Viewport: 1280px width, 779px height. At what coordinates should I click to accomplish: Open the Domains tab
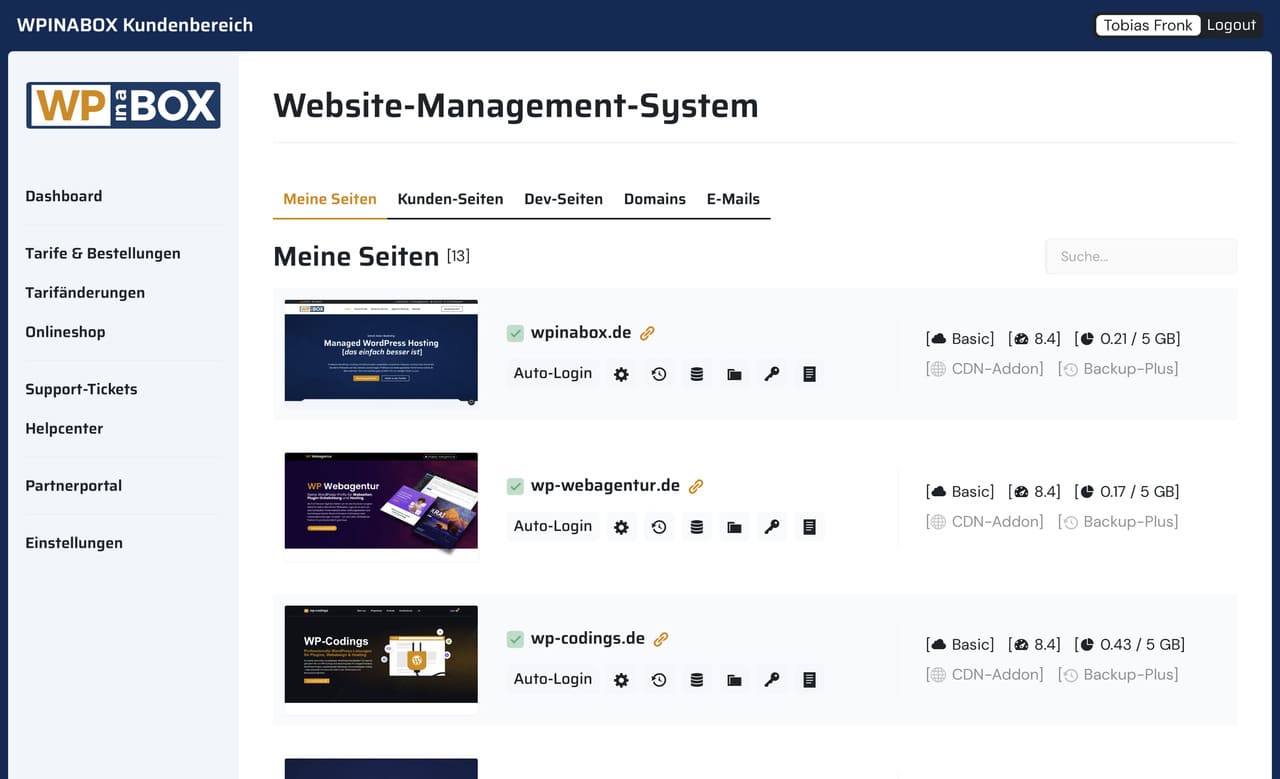[655, 199]
